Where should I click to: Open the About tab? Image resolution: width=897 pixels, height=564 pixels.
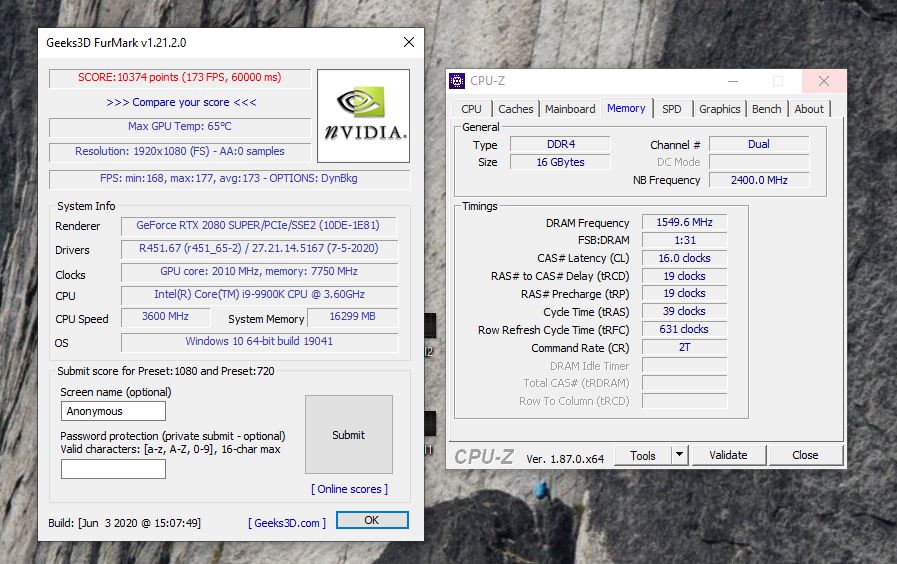(x=809, y=109)
